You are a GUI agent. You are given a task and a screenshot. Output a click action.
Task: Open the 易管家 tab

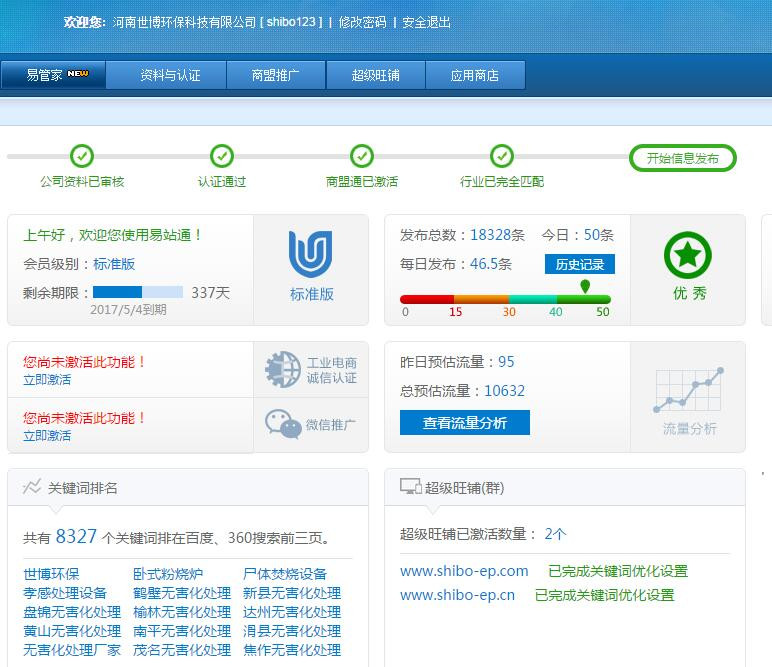[x=53, y=75]
